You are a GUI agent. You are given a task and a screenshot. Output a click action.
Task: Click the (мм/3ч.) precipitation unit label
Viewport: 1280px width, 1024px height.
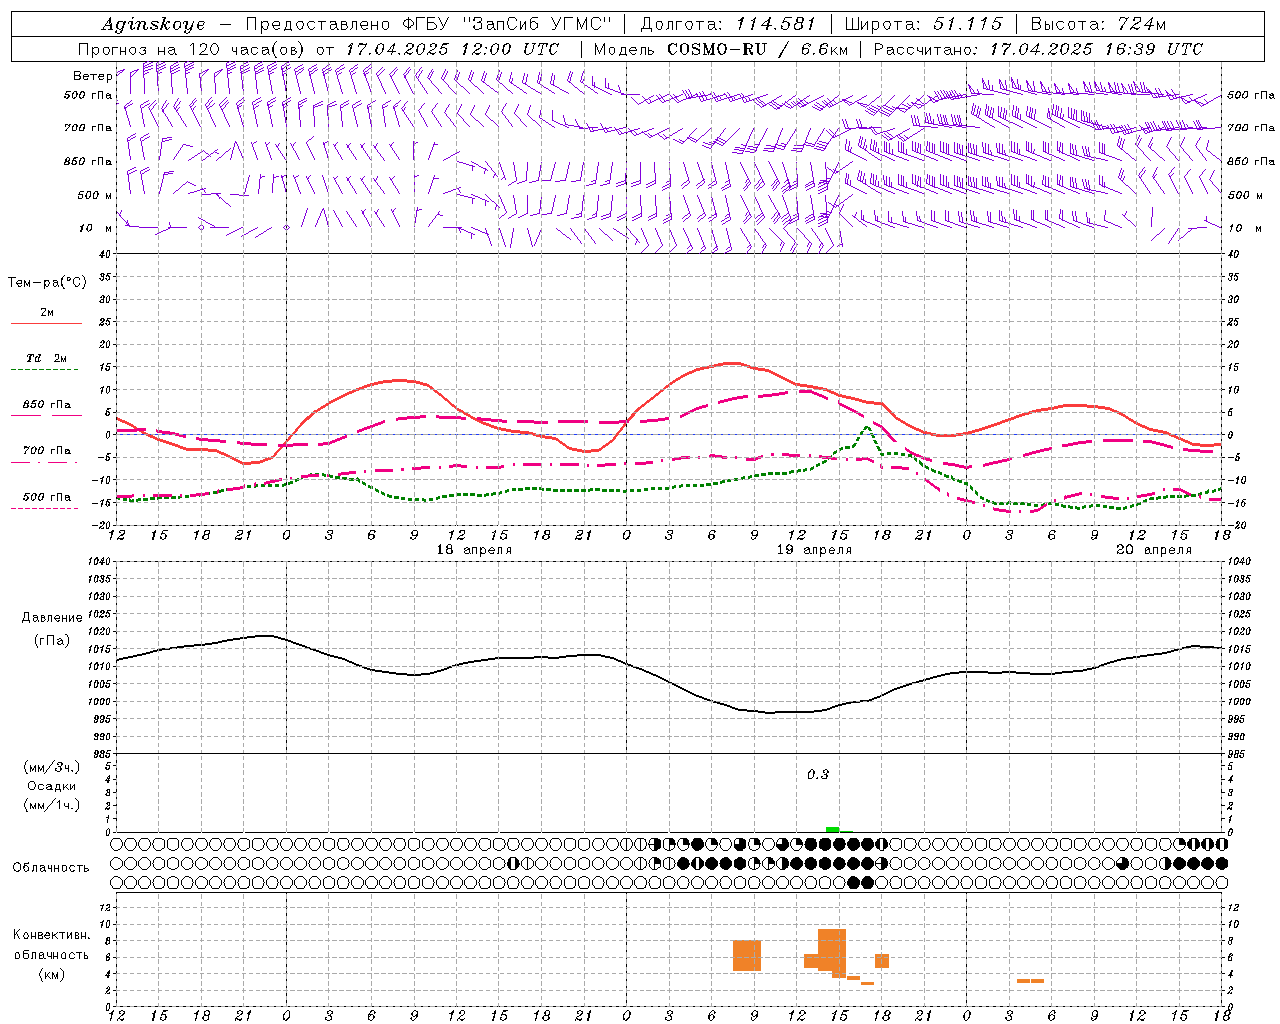52,767
